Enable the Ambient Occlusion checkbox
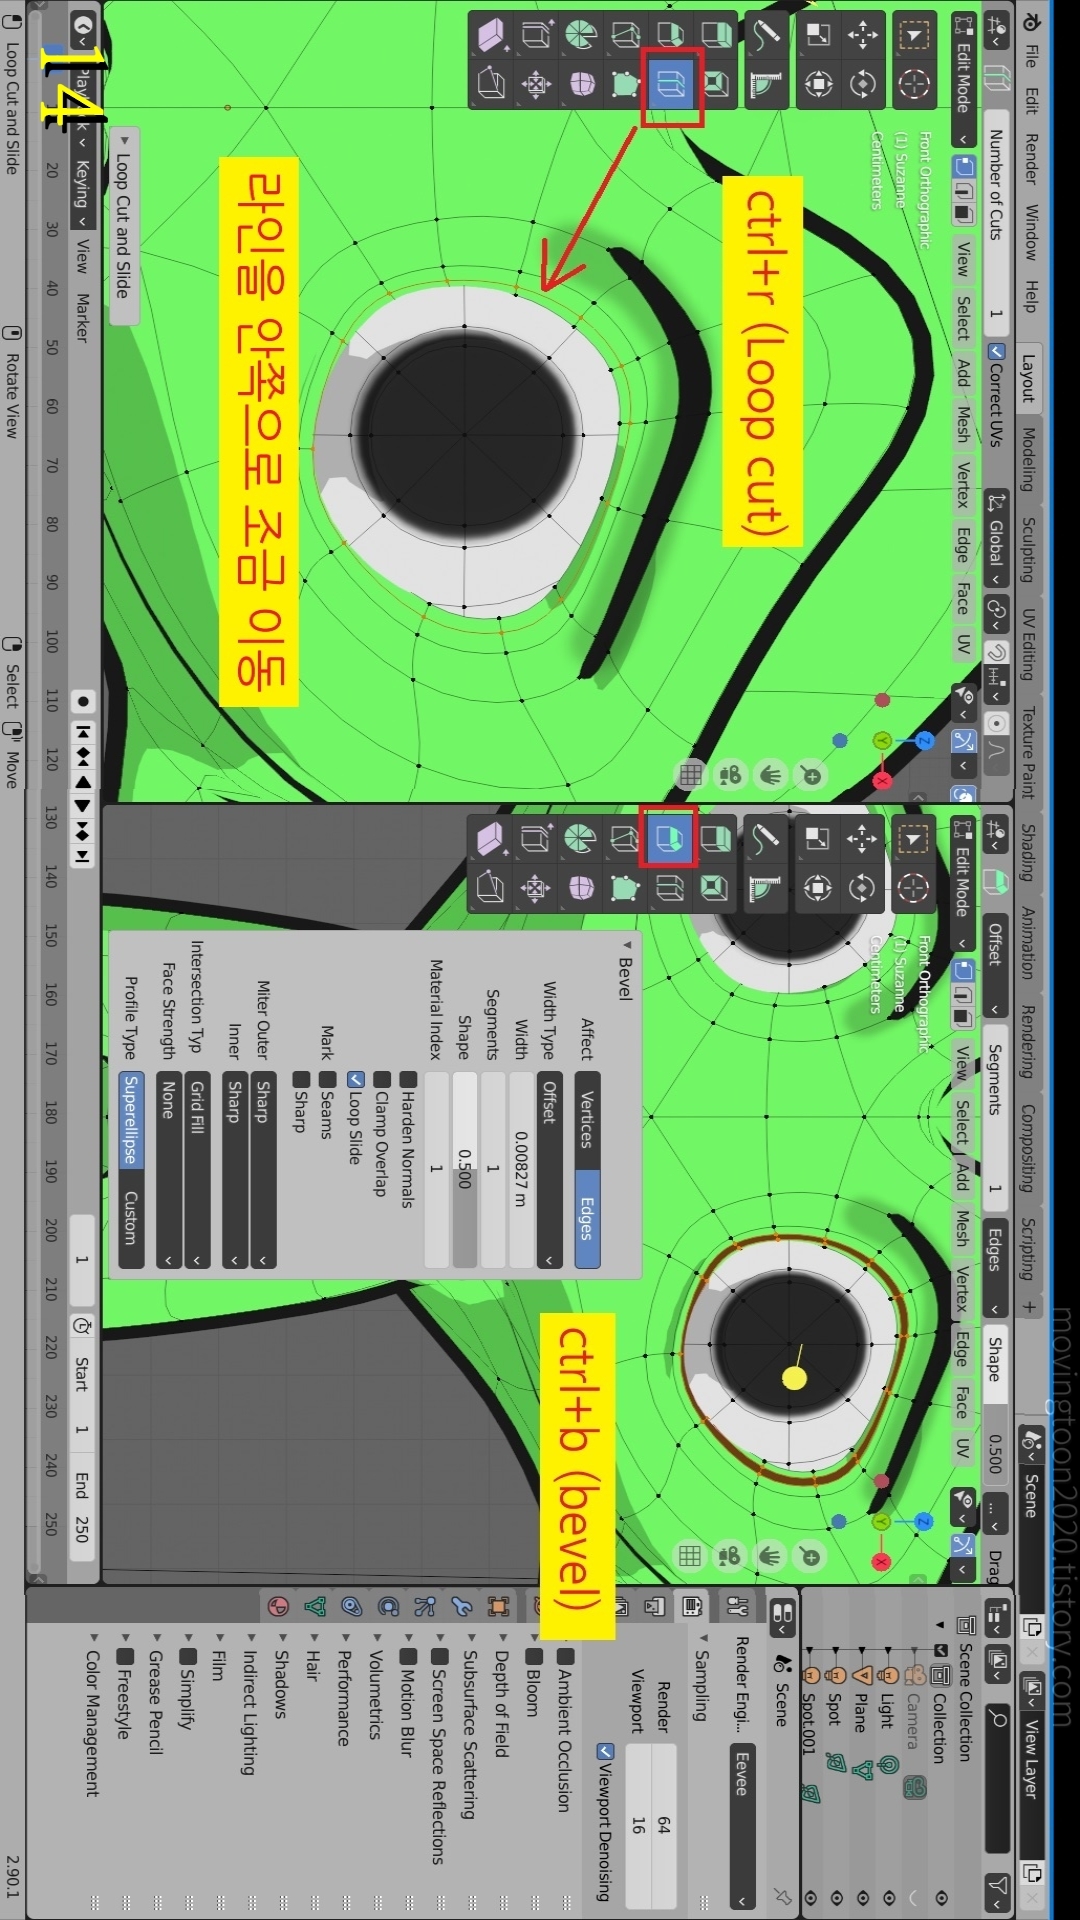 point(565,1655)
